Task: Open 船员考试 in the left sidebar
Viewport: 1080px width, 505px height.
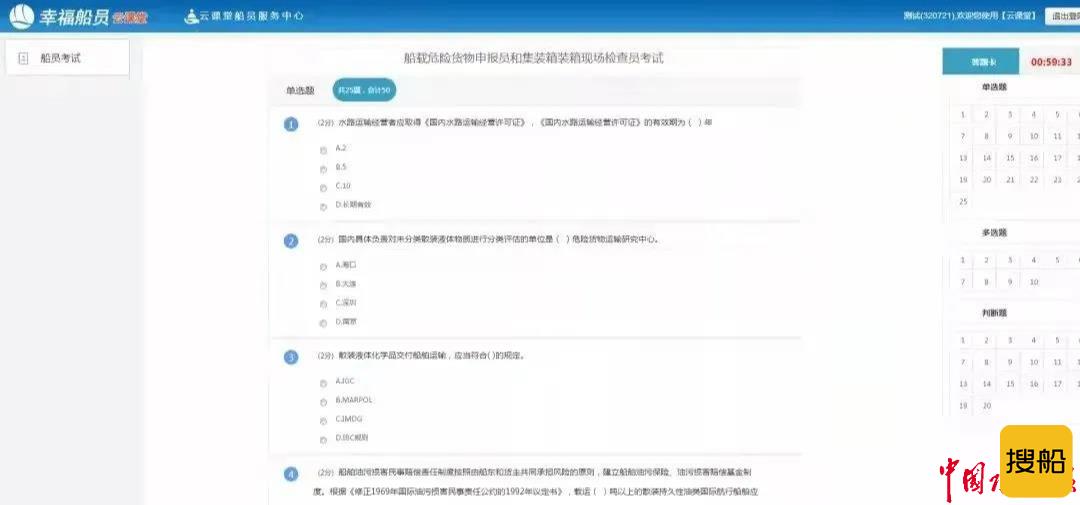Action: click(67, 58)
